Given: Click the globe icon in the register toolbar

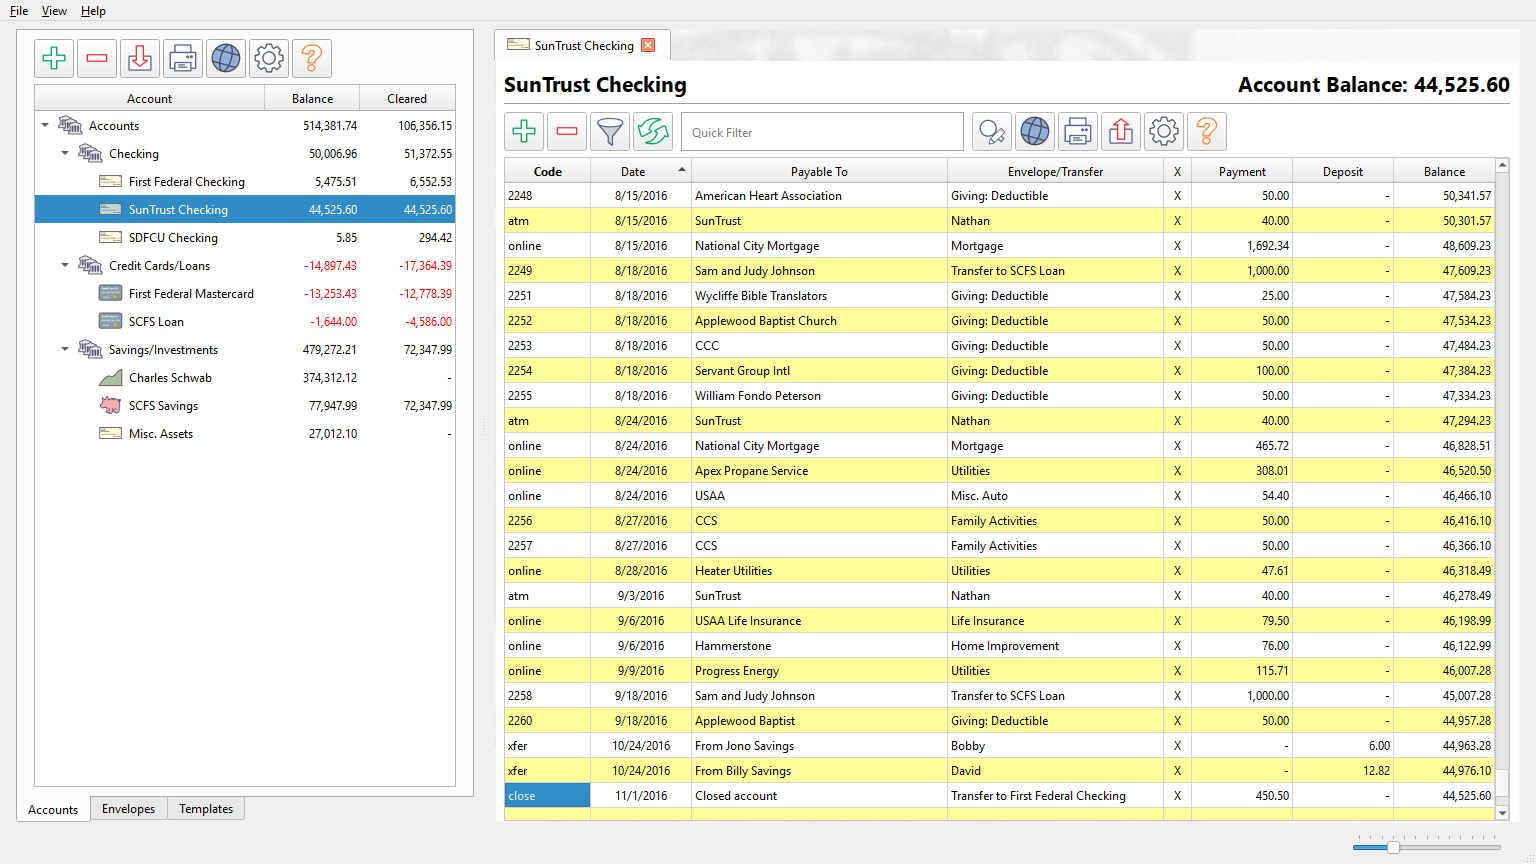Looking at the screenshot, I should [x=1035, y=131].
